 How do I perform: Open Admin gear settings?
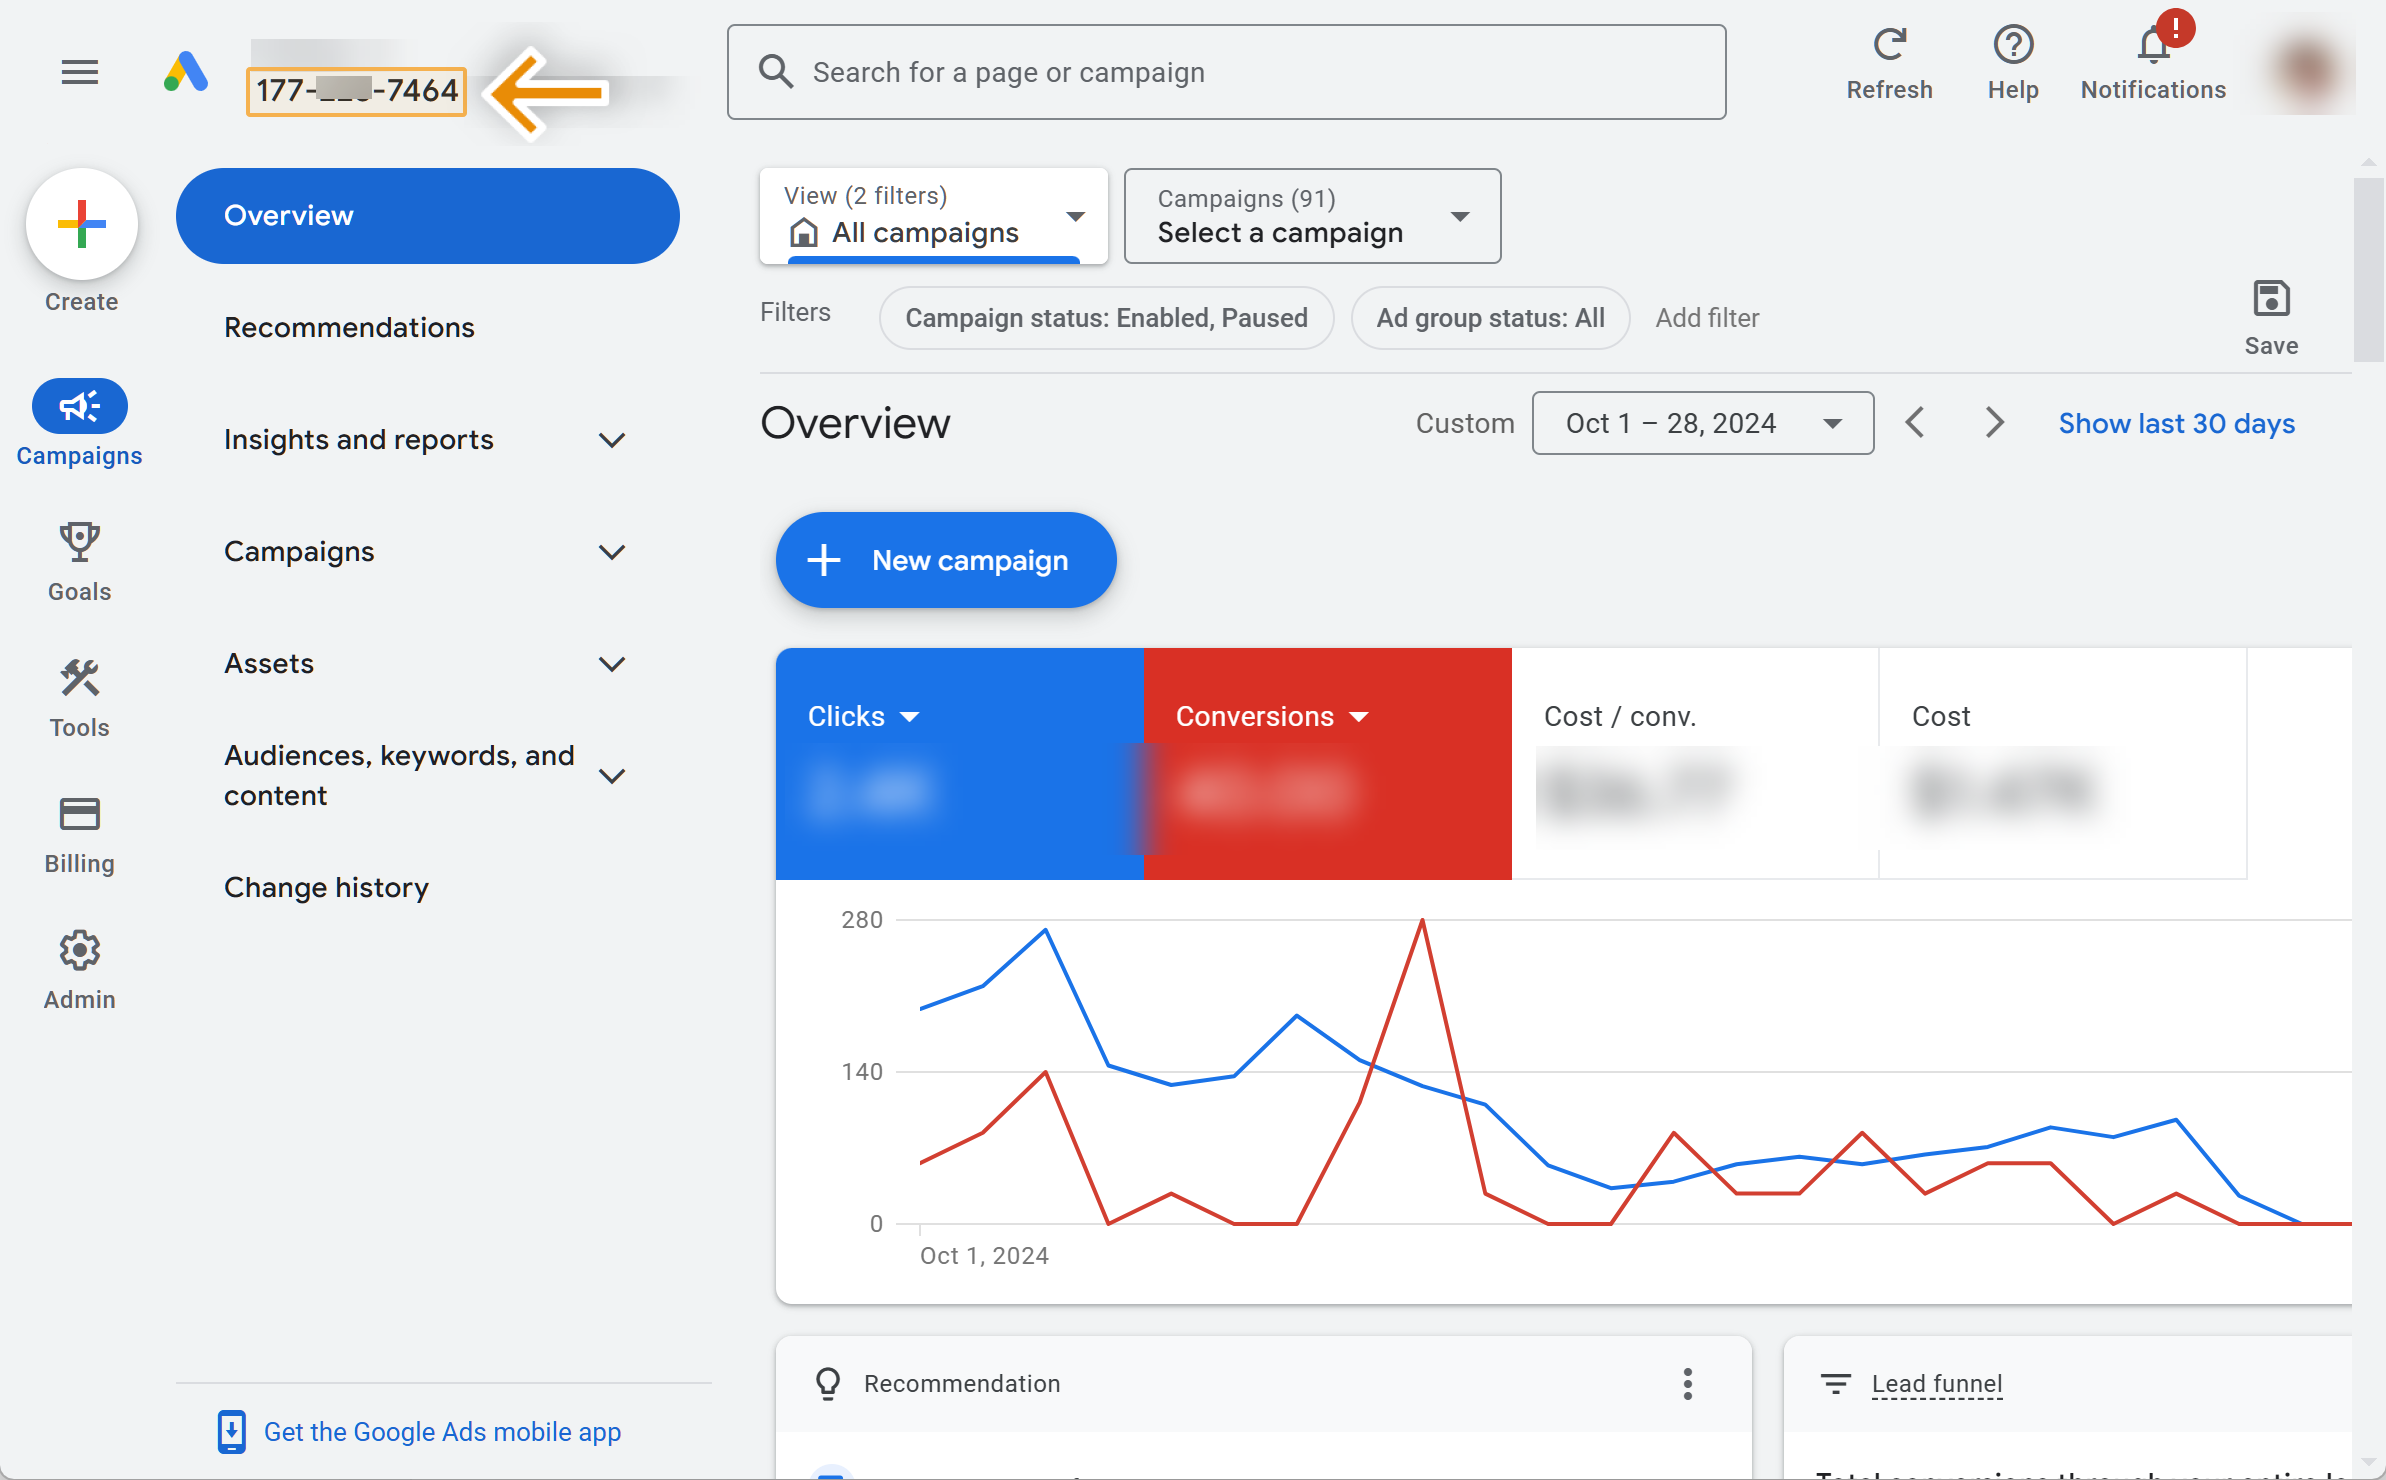pos(79,951)
